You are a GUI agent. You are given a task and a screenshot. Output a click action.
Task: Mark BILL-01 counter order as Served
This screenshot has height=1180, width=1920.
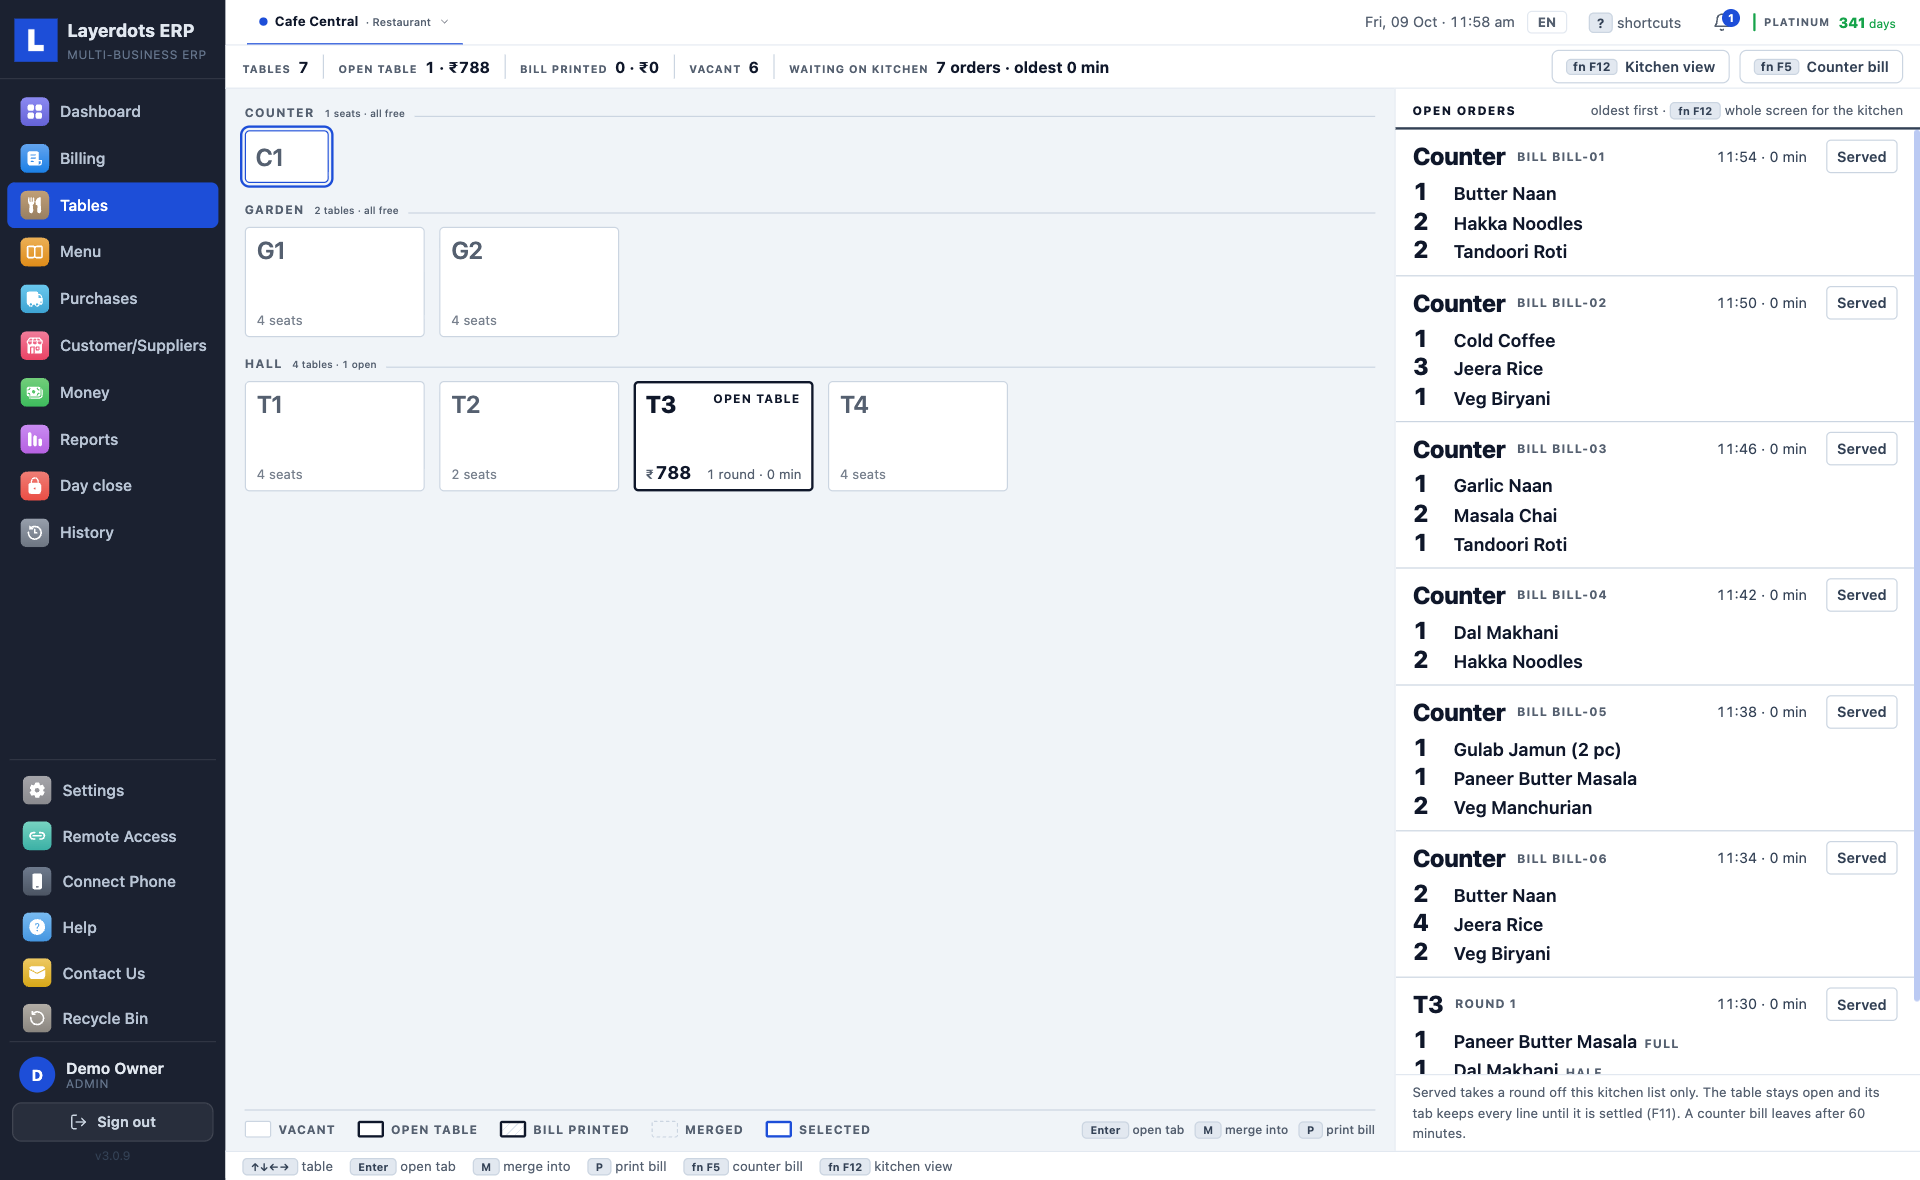point(1861,157)
